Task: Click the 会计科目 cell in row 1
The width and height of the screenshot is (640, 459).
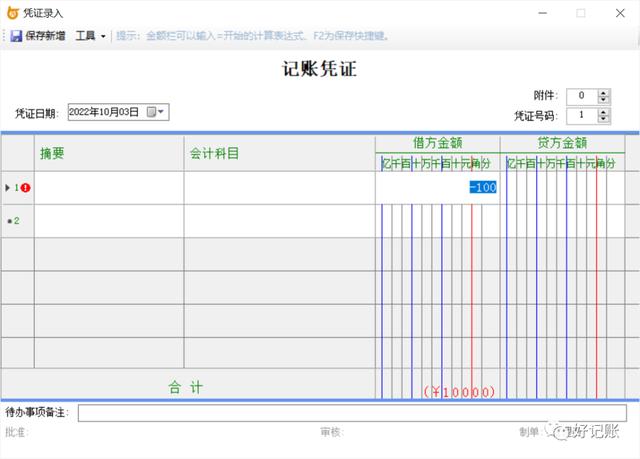Action: [280, 188]
